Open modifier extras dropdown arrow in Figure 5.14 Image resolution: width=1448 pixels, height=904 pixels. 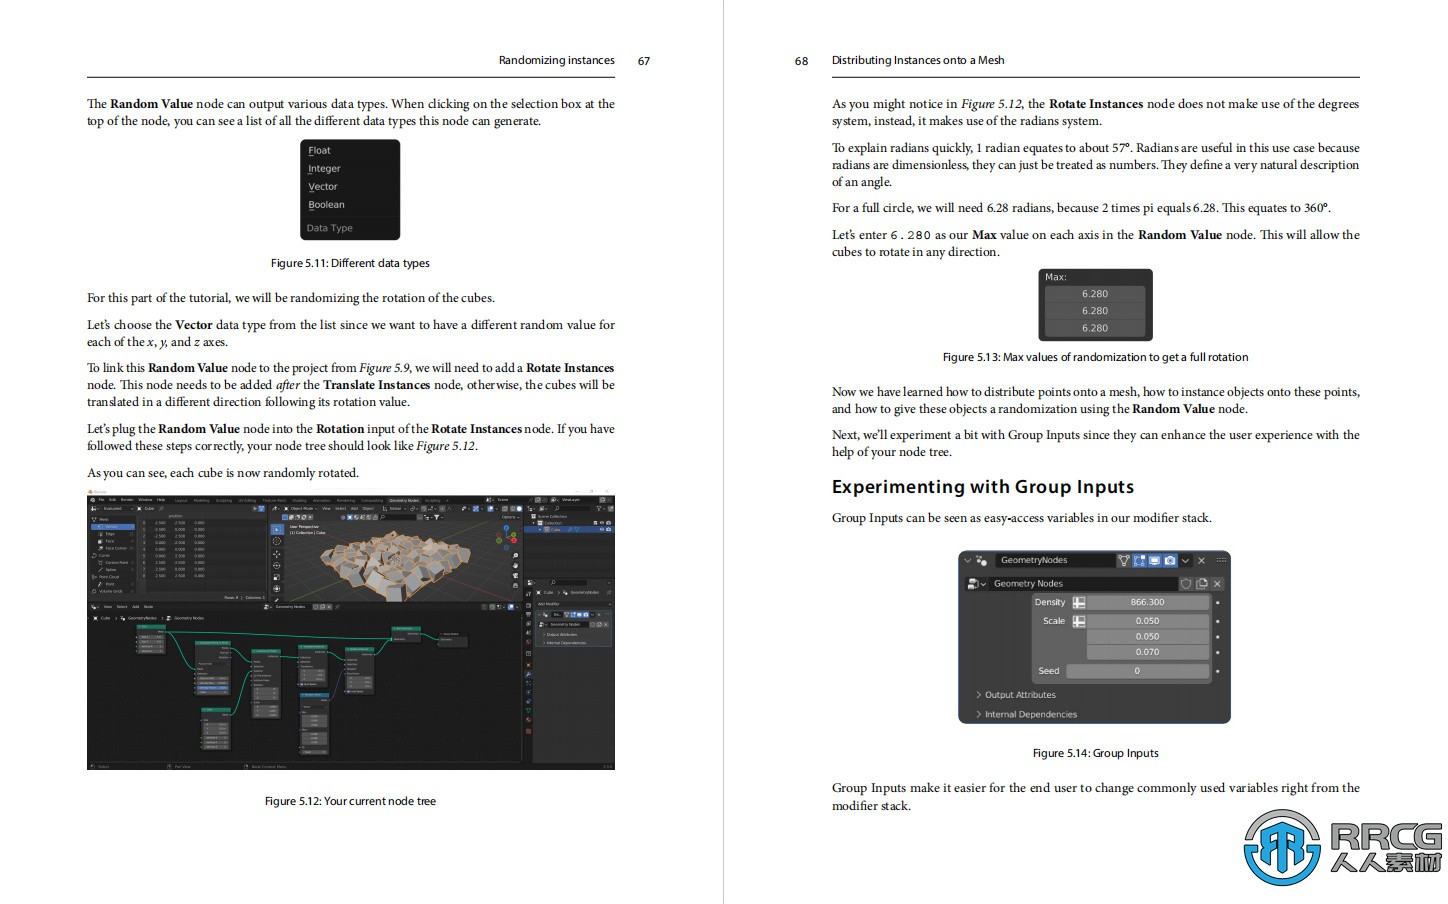click(x=1185, y=560)
